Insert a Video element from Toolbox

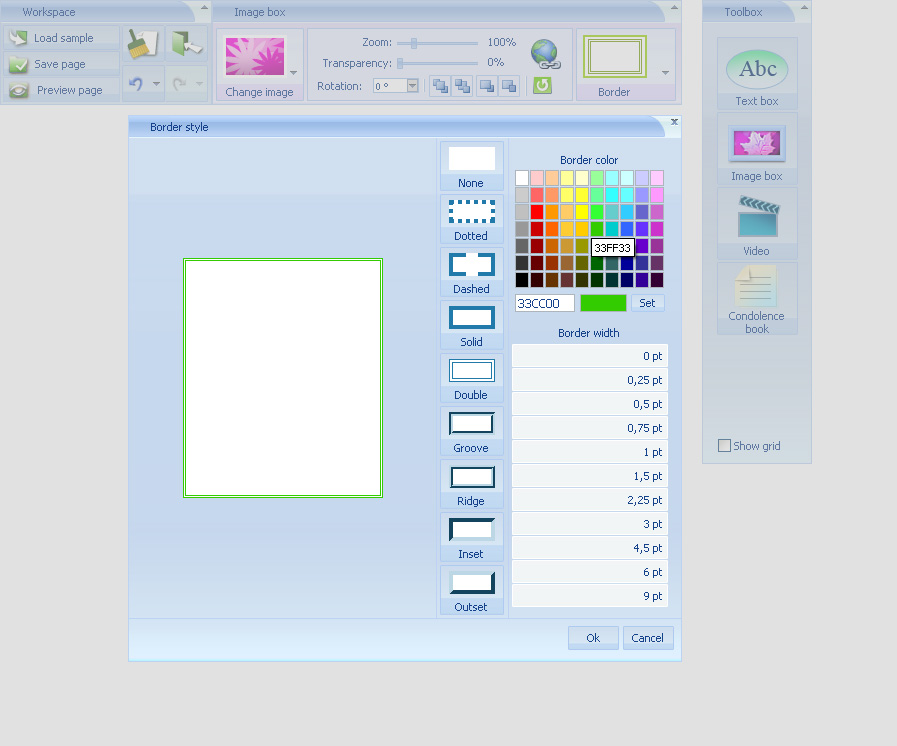click(757, 224)
